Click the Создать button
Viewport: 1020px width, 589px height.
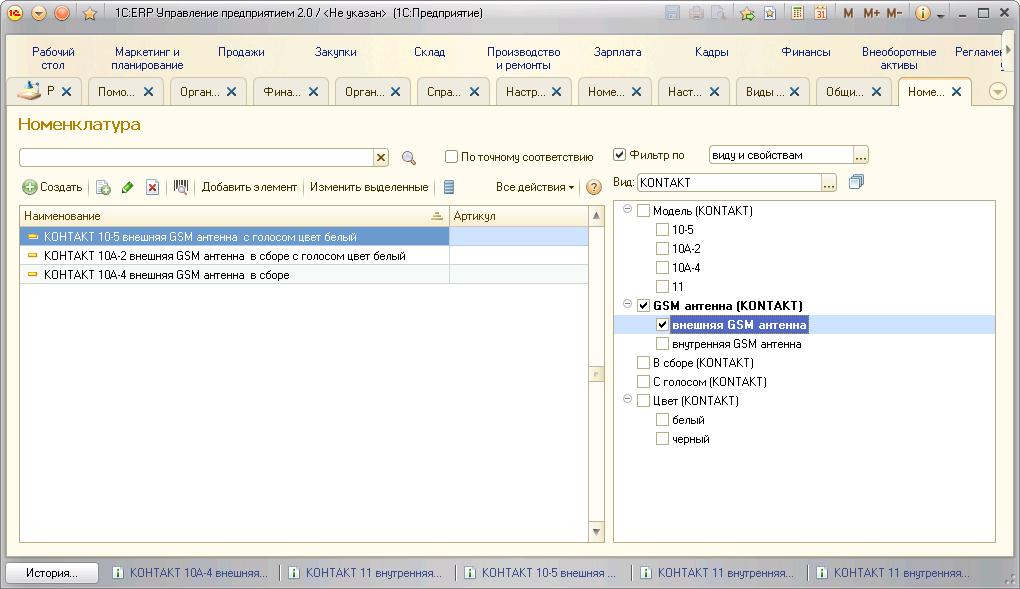53,187
